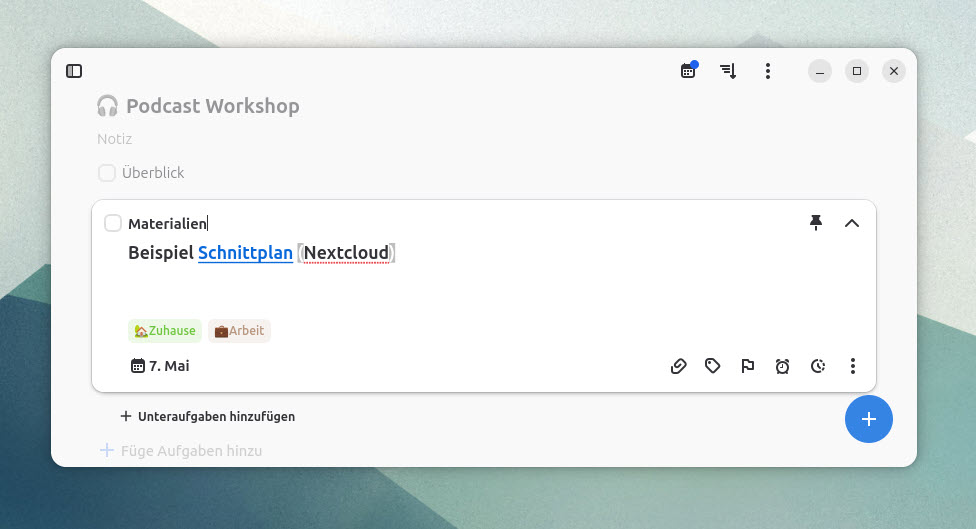Image resolution: width=976 pixels, height=529 pixels.
Task: Attach a file with the paperclip icon
Action: pyautogui.click(x=678, y=367)
